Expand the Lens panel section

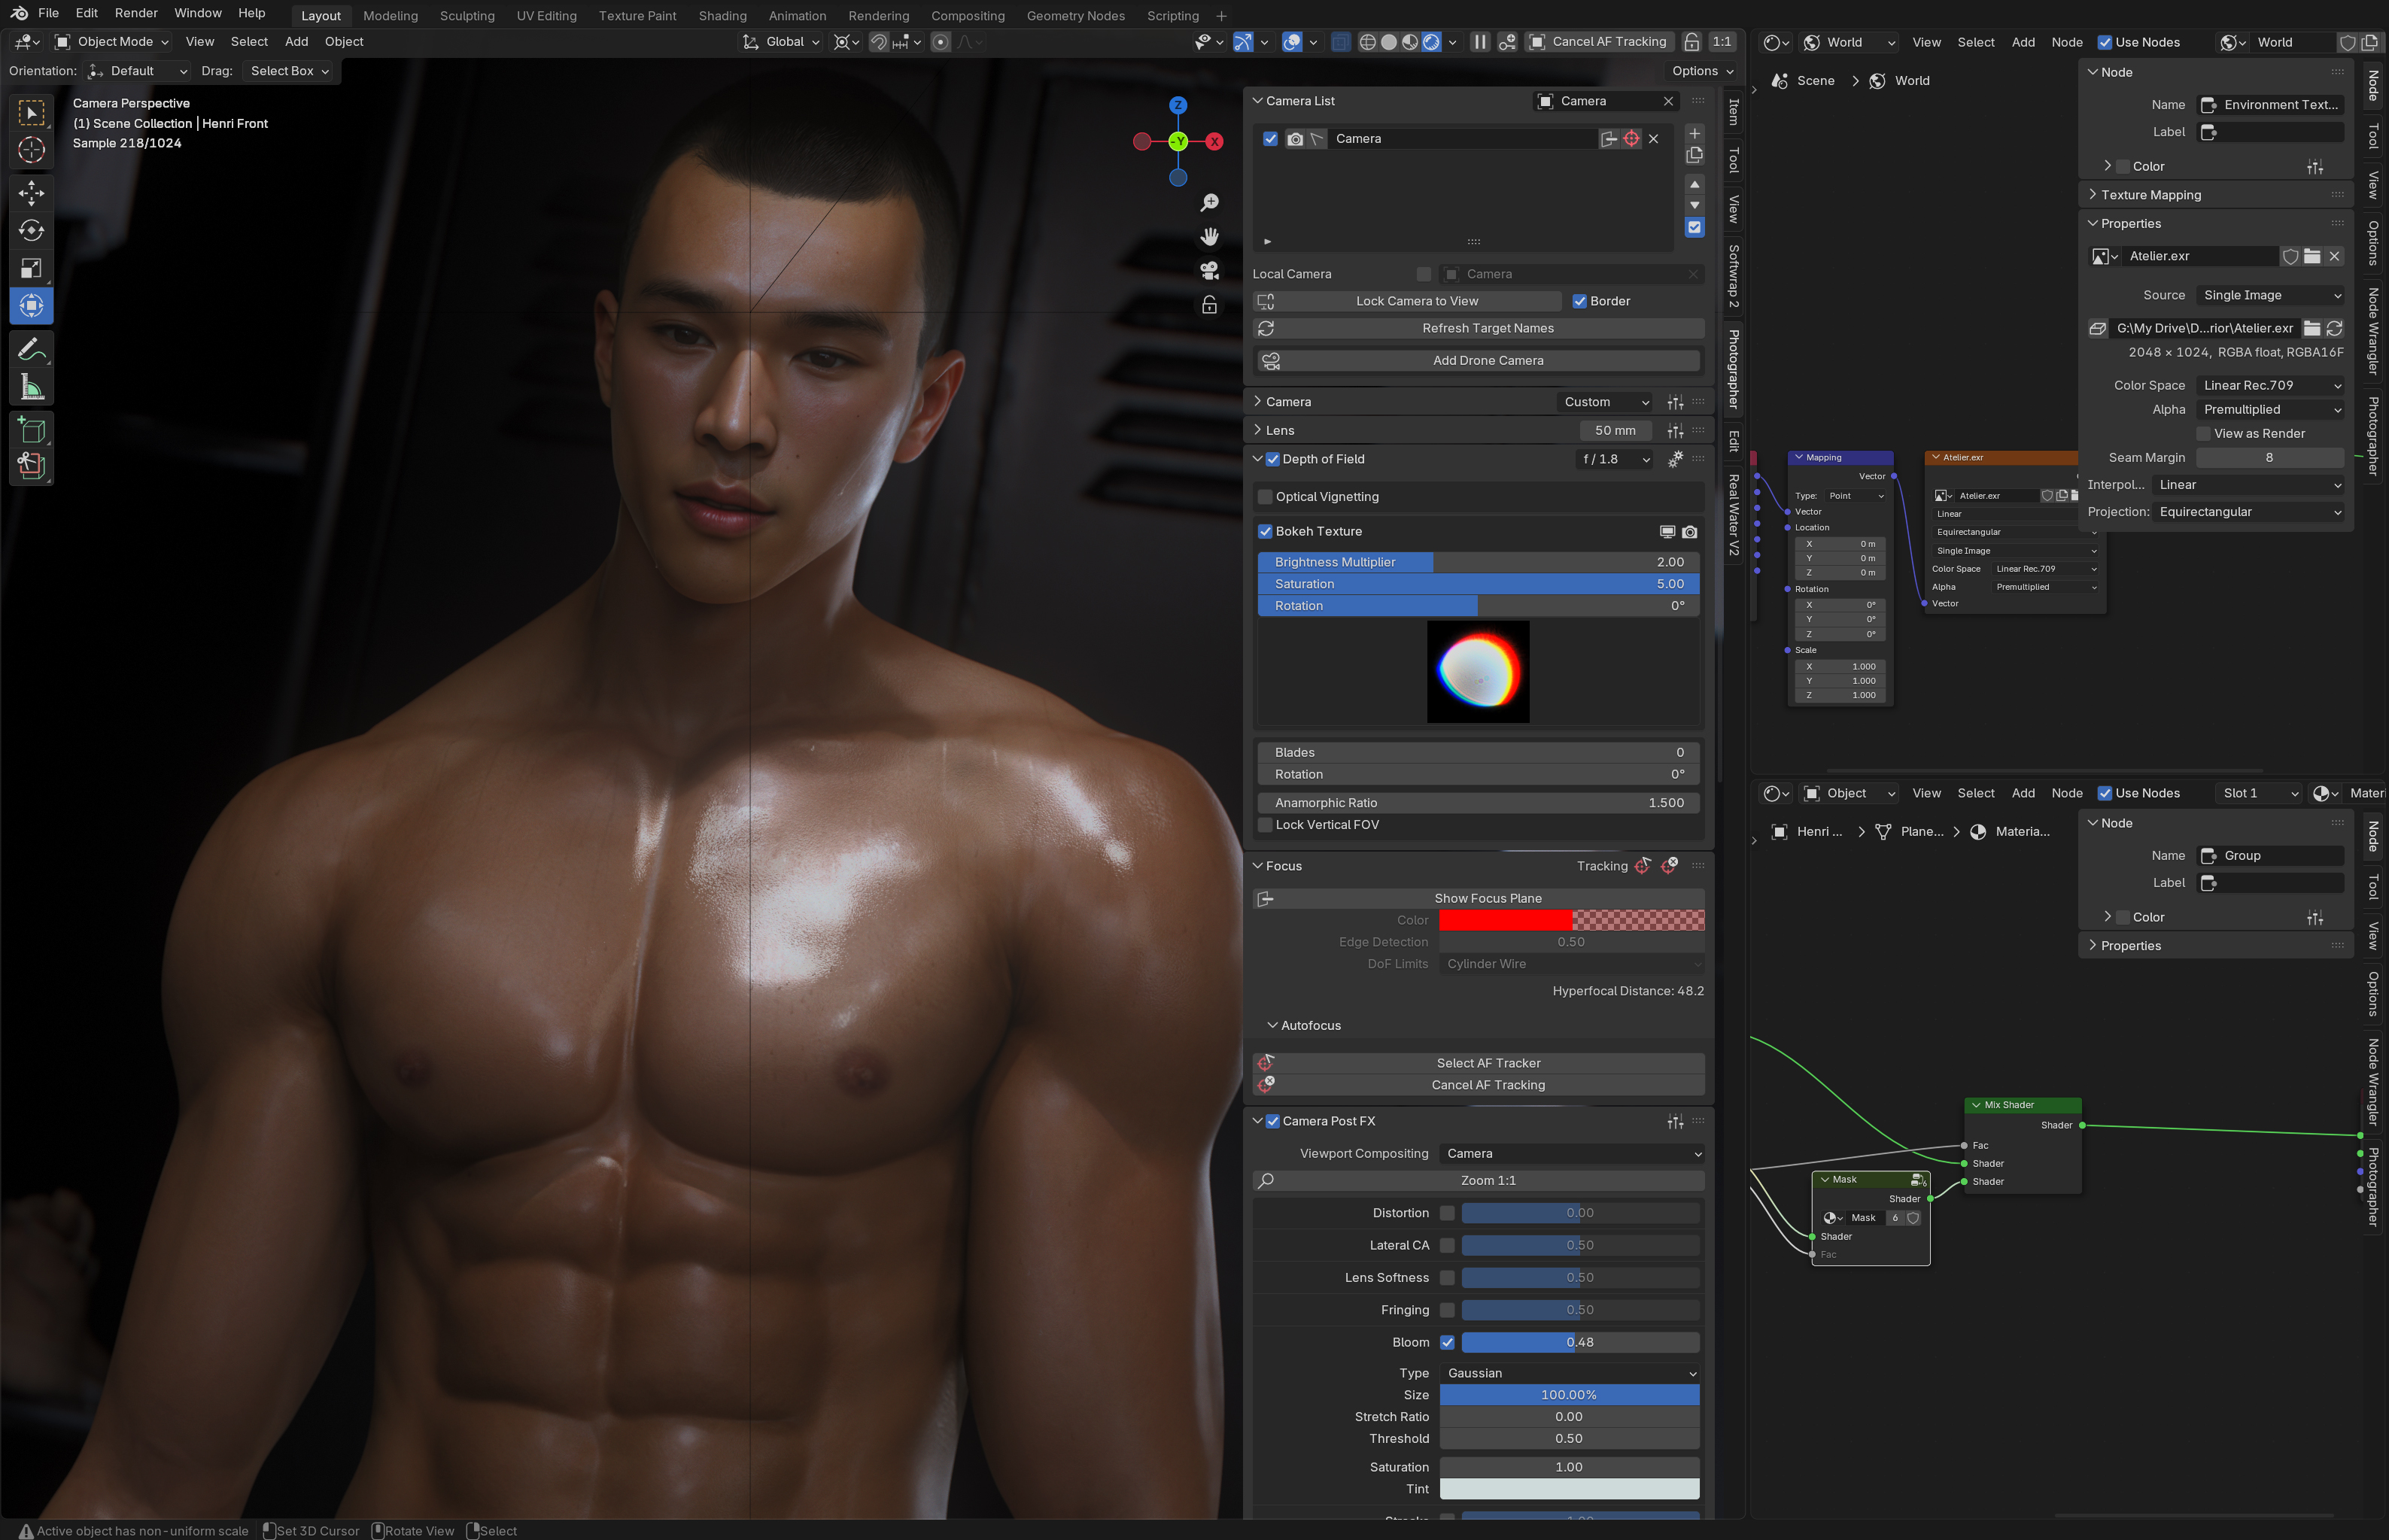(x=1280, y=430)
